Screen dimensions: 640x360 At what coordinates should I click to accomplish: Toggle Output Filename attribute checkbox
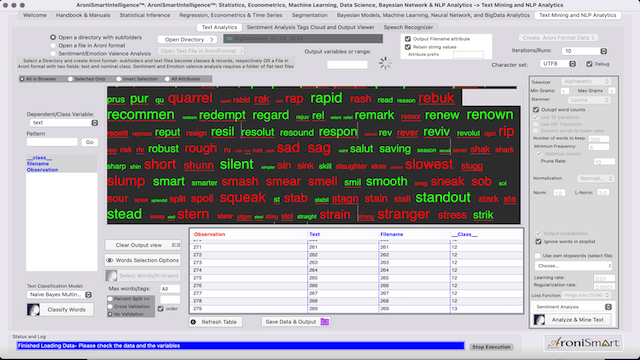click(408, 39)
